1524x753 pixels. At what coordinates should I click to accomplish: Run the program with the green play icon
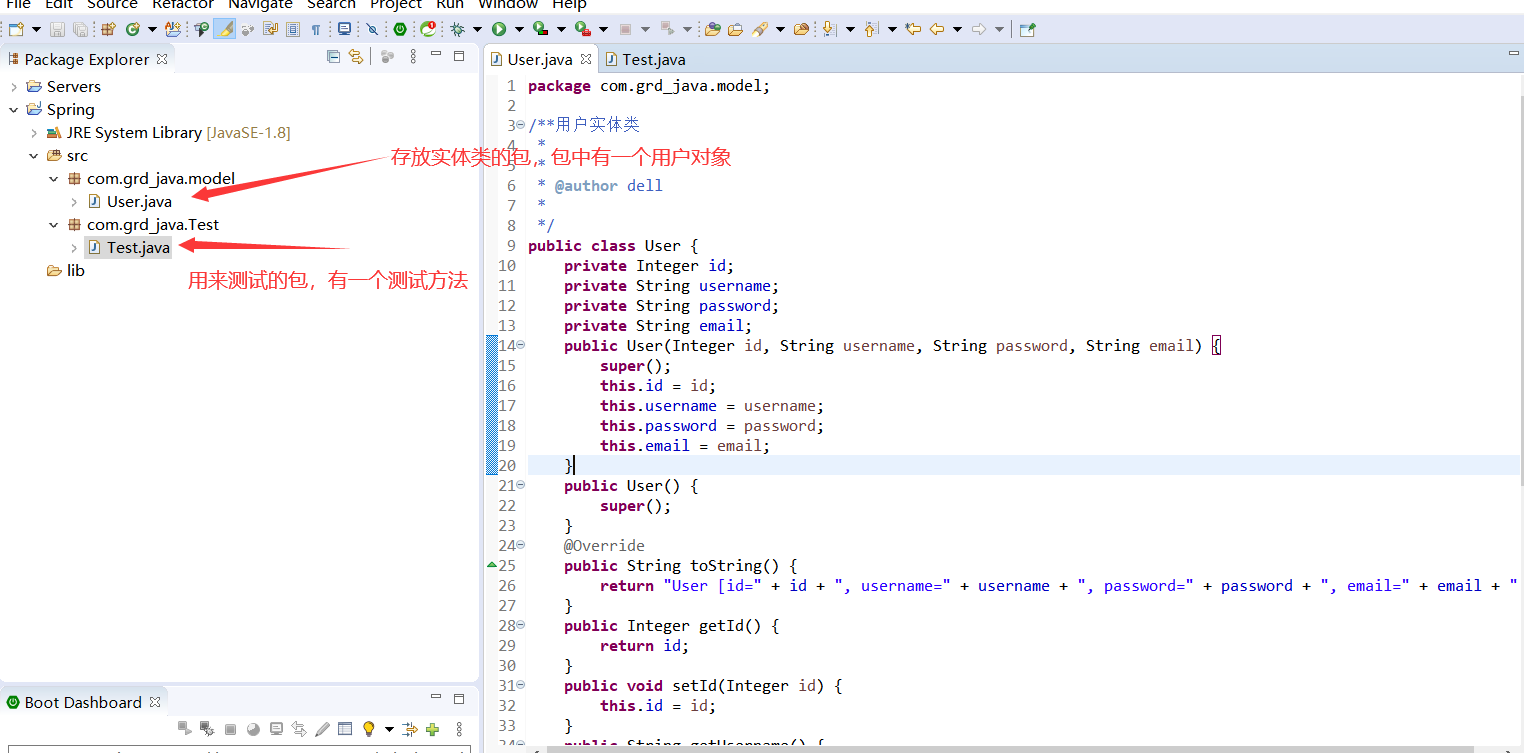point(498,29)
